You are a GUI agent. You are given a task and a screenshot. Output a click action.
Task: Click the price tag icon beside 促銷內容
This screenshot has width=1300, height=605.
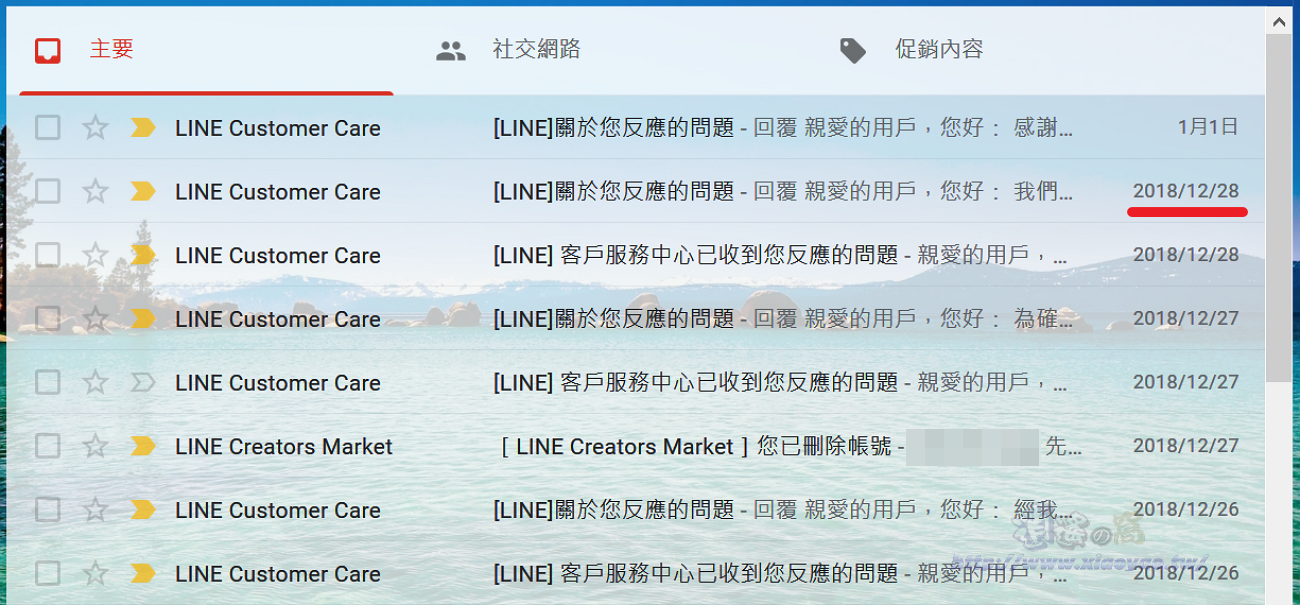[855, 47]
